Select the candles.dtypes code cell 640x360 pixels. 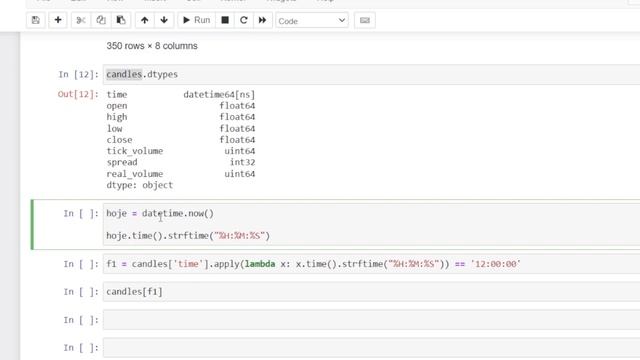coord(371,74)
